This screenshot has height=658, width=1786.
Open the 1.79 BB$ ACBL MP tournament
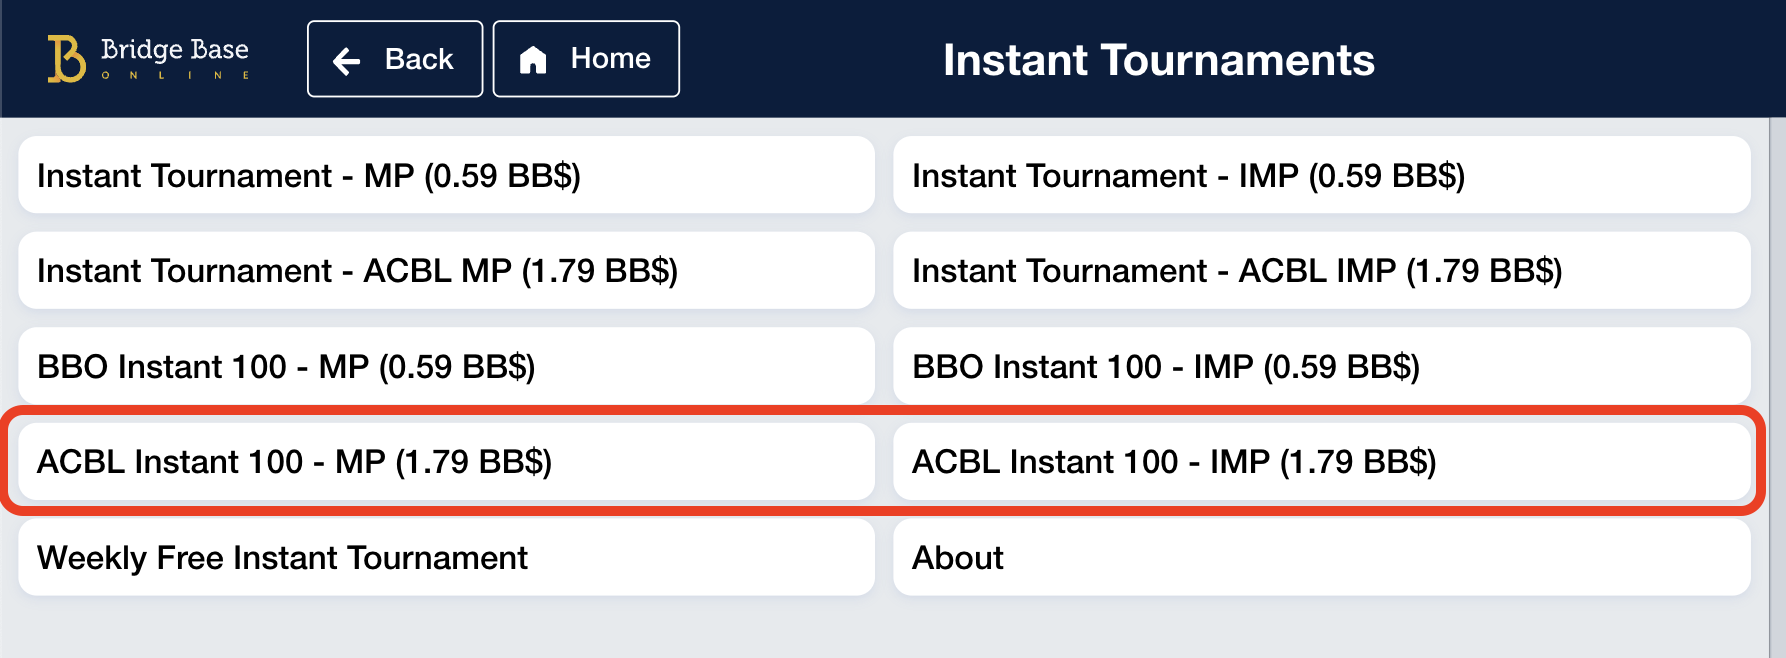[444, 271]
